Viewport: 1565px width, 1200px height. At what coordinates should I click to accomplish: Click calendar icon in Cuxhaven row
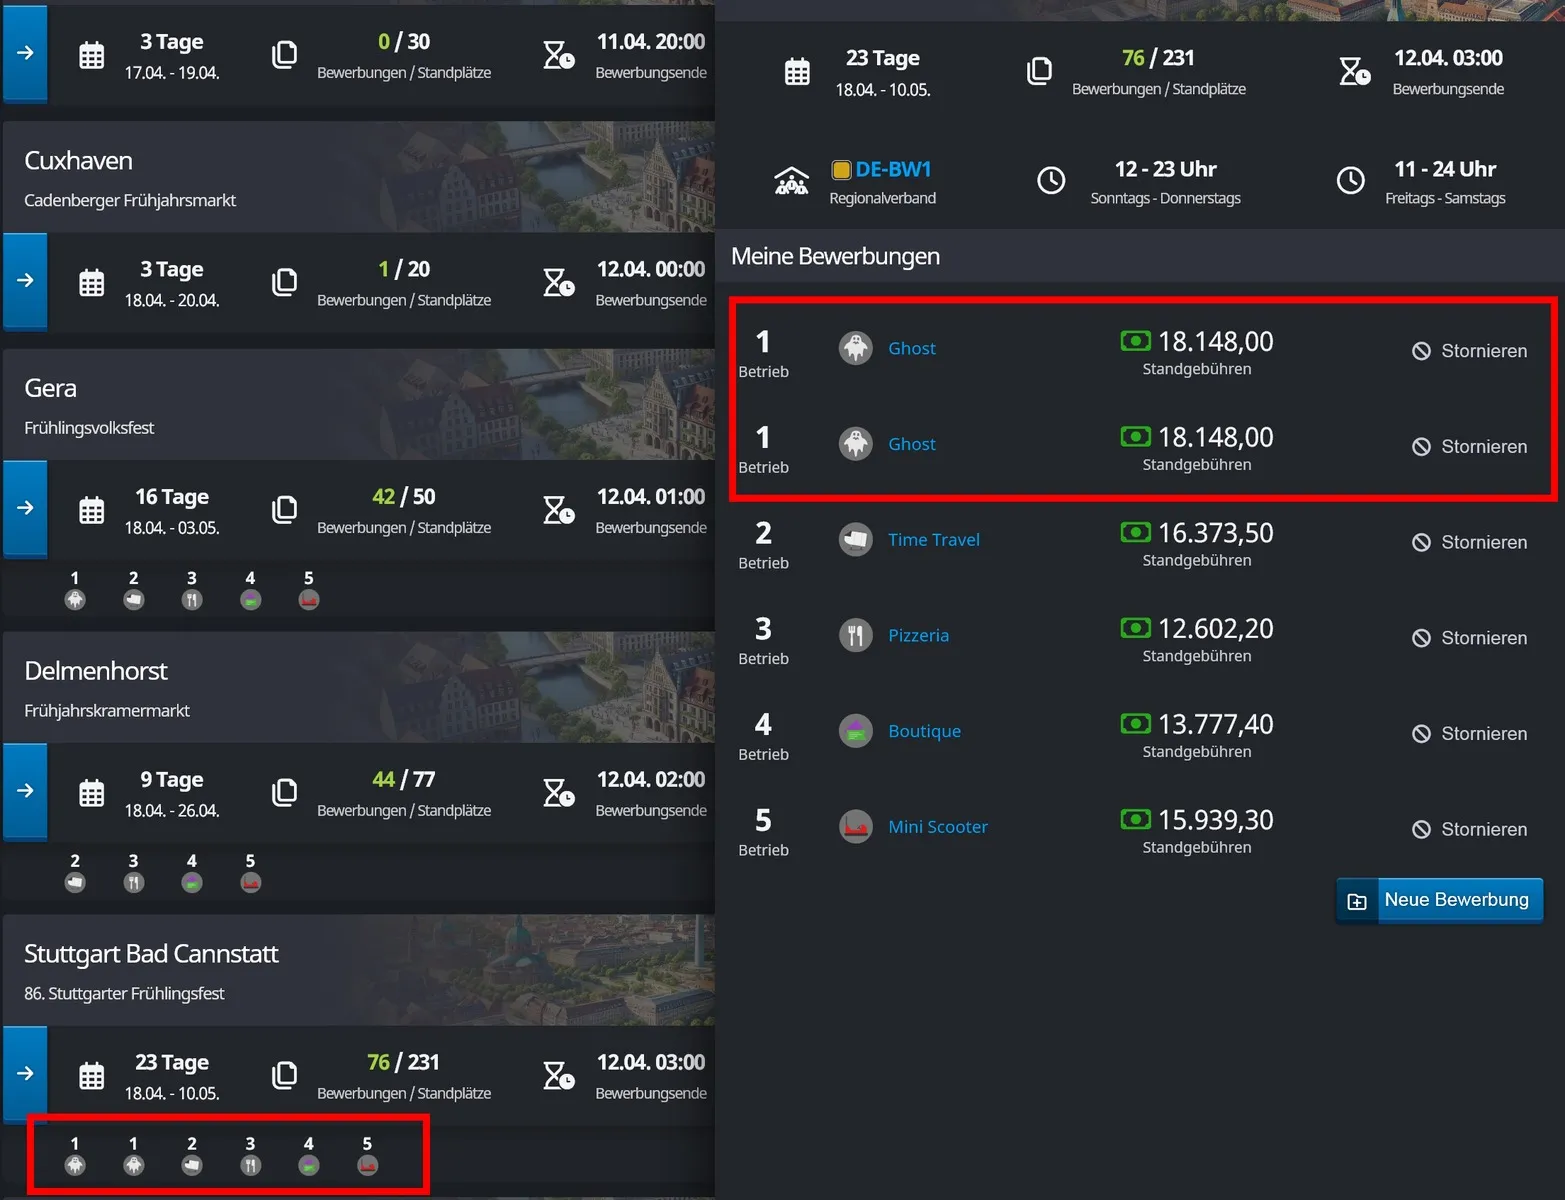click(92, 283)
